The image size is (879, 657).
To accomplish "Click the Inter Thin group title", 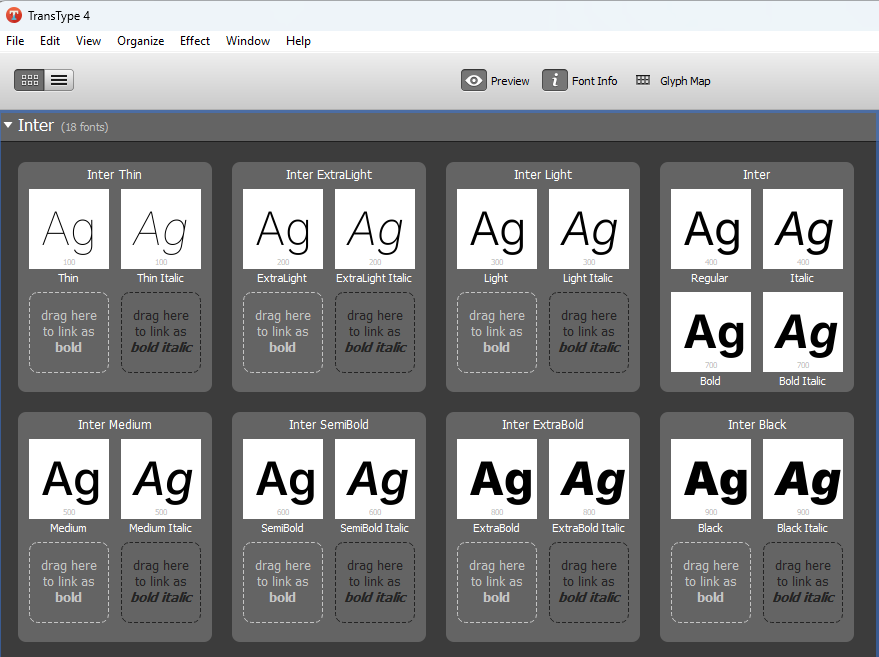I will coord(114,175).
